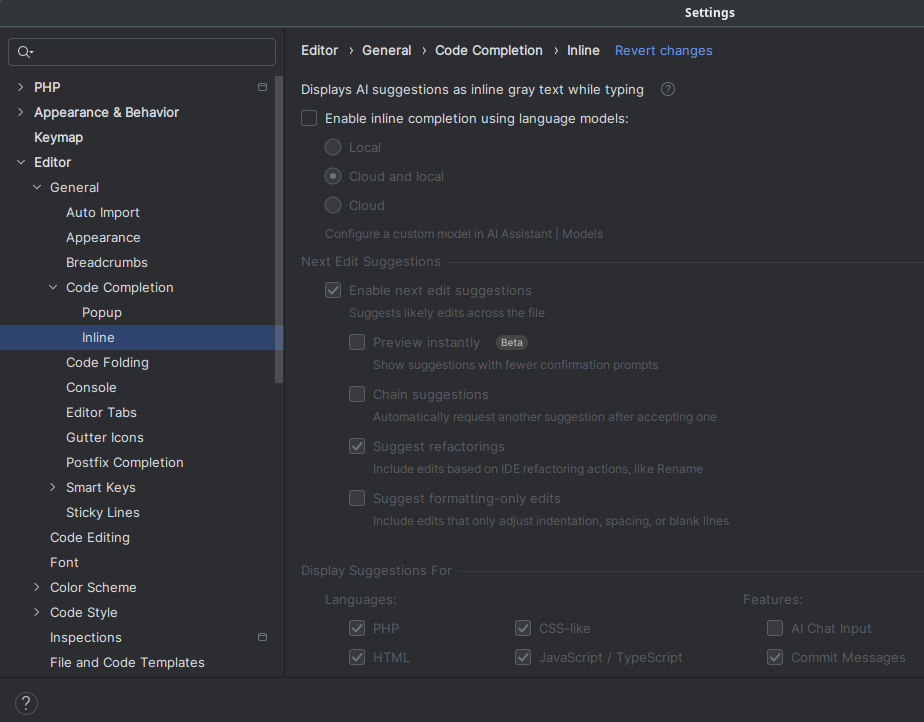The width and height of the screenshot is (924, 722).
Task: Check the AI Chat Input feature
Action: [x=775, y=628]
